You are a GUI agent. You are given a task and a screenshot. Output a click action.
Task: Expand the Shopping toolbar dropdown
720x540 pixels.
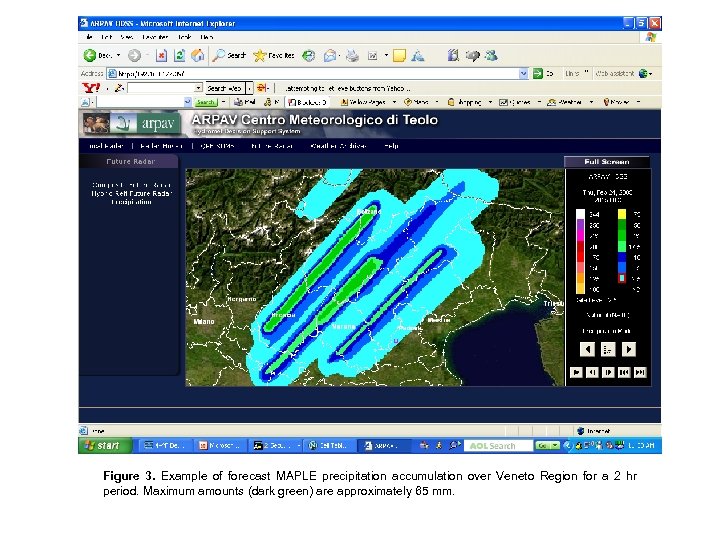point(490,102)
